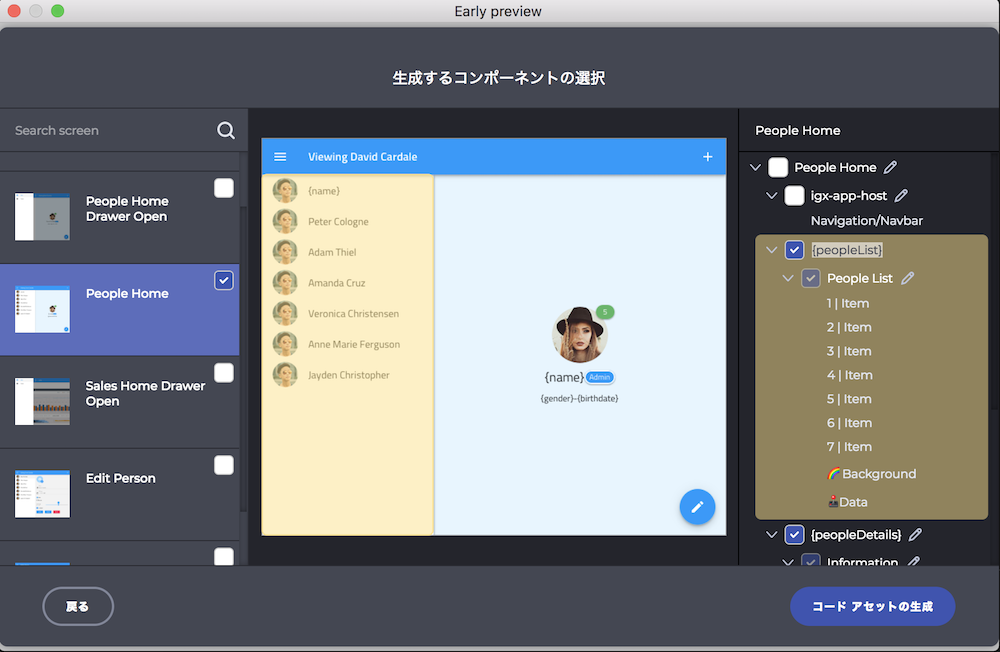Select the 3 | Item tree entry

coord(848,351)
